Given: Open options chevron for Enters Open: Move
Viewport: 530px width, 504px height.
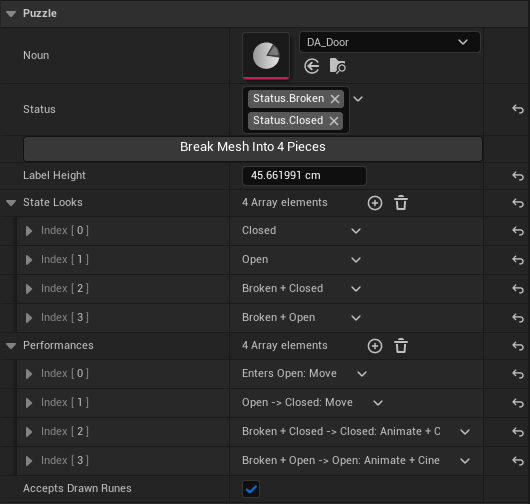Looking at the screenshot, I should click(x=362, y=374).
